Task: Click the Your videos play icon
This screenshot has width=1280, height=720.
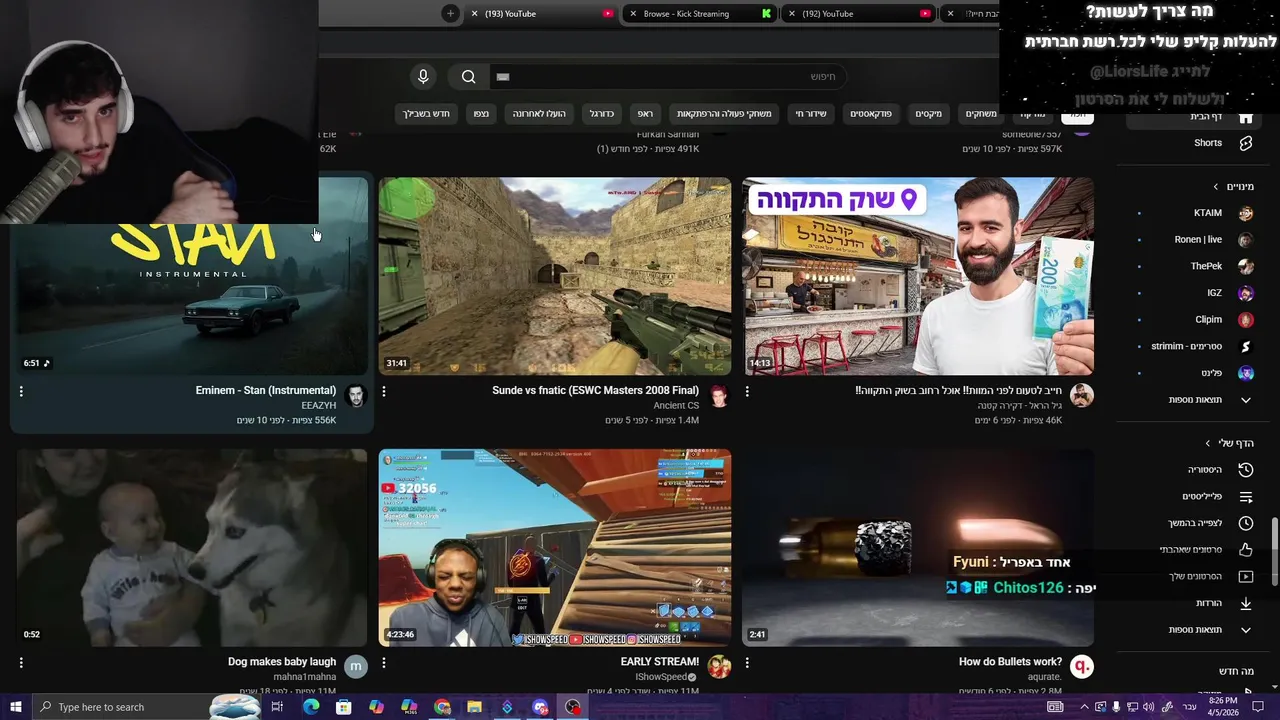Action: 1245,576
